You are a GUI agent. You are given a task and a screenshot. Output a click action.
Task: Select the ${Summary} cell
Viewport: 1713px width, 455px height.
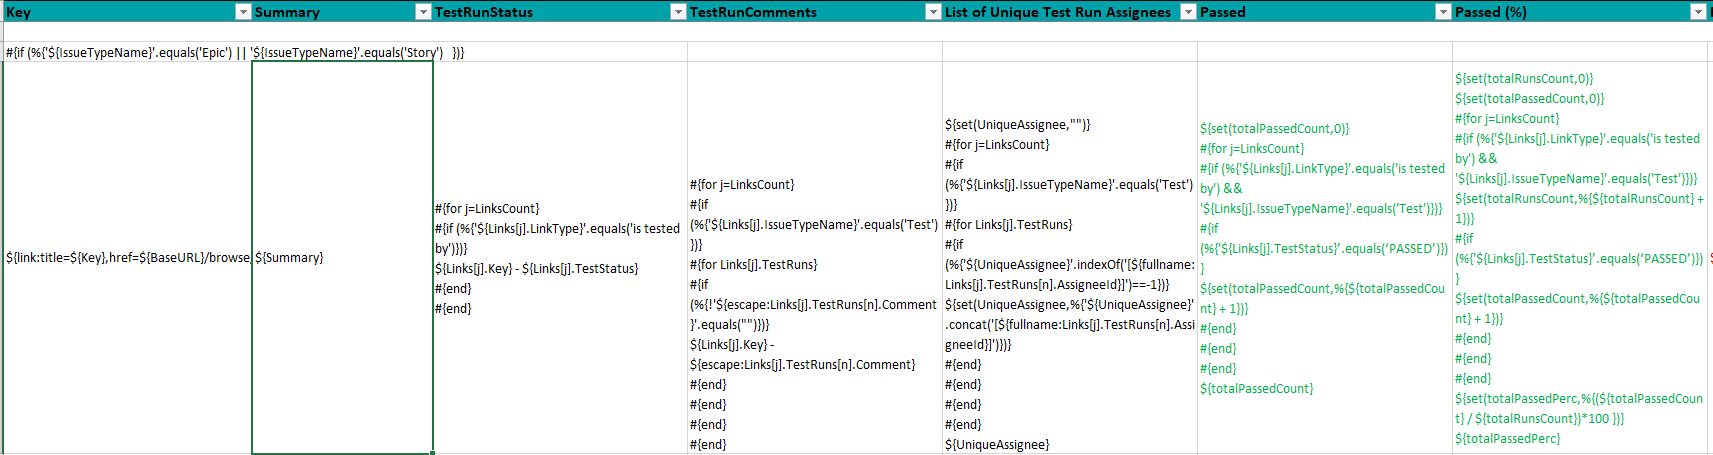coord(342,258)
